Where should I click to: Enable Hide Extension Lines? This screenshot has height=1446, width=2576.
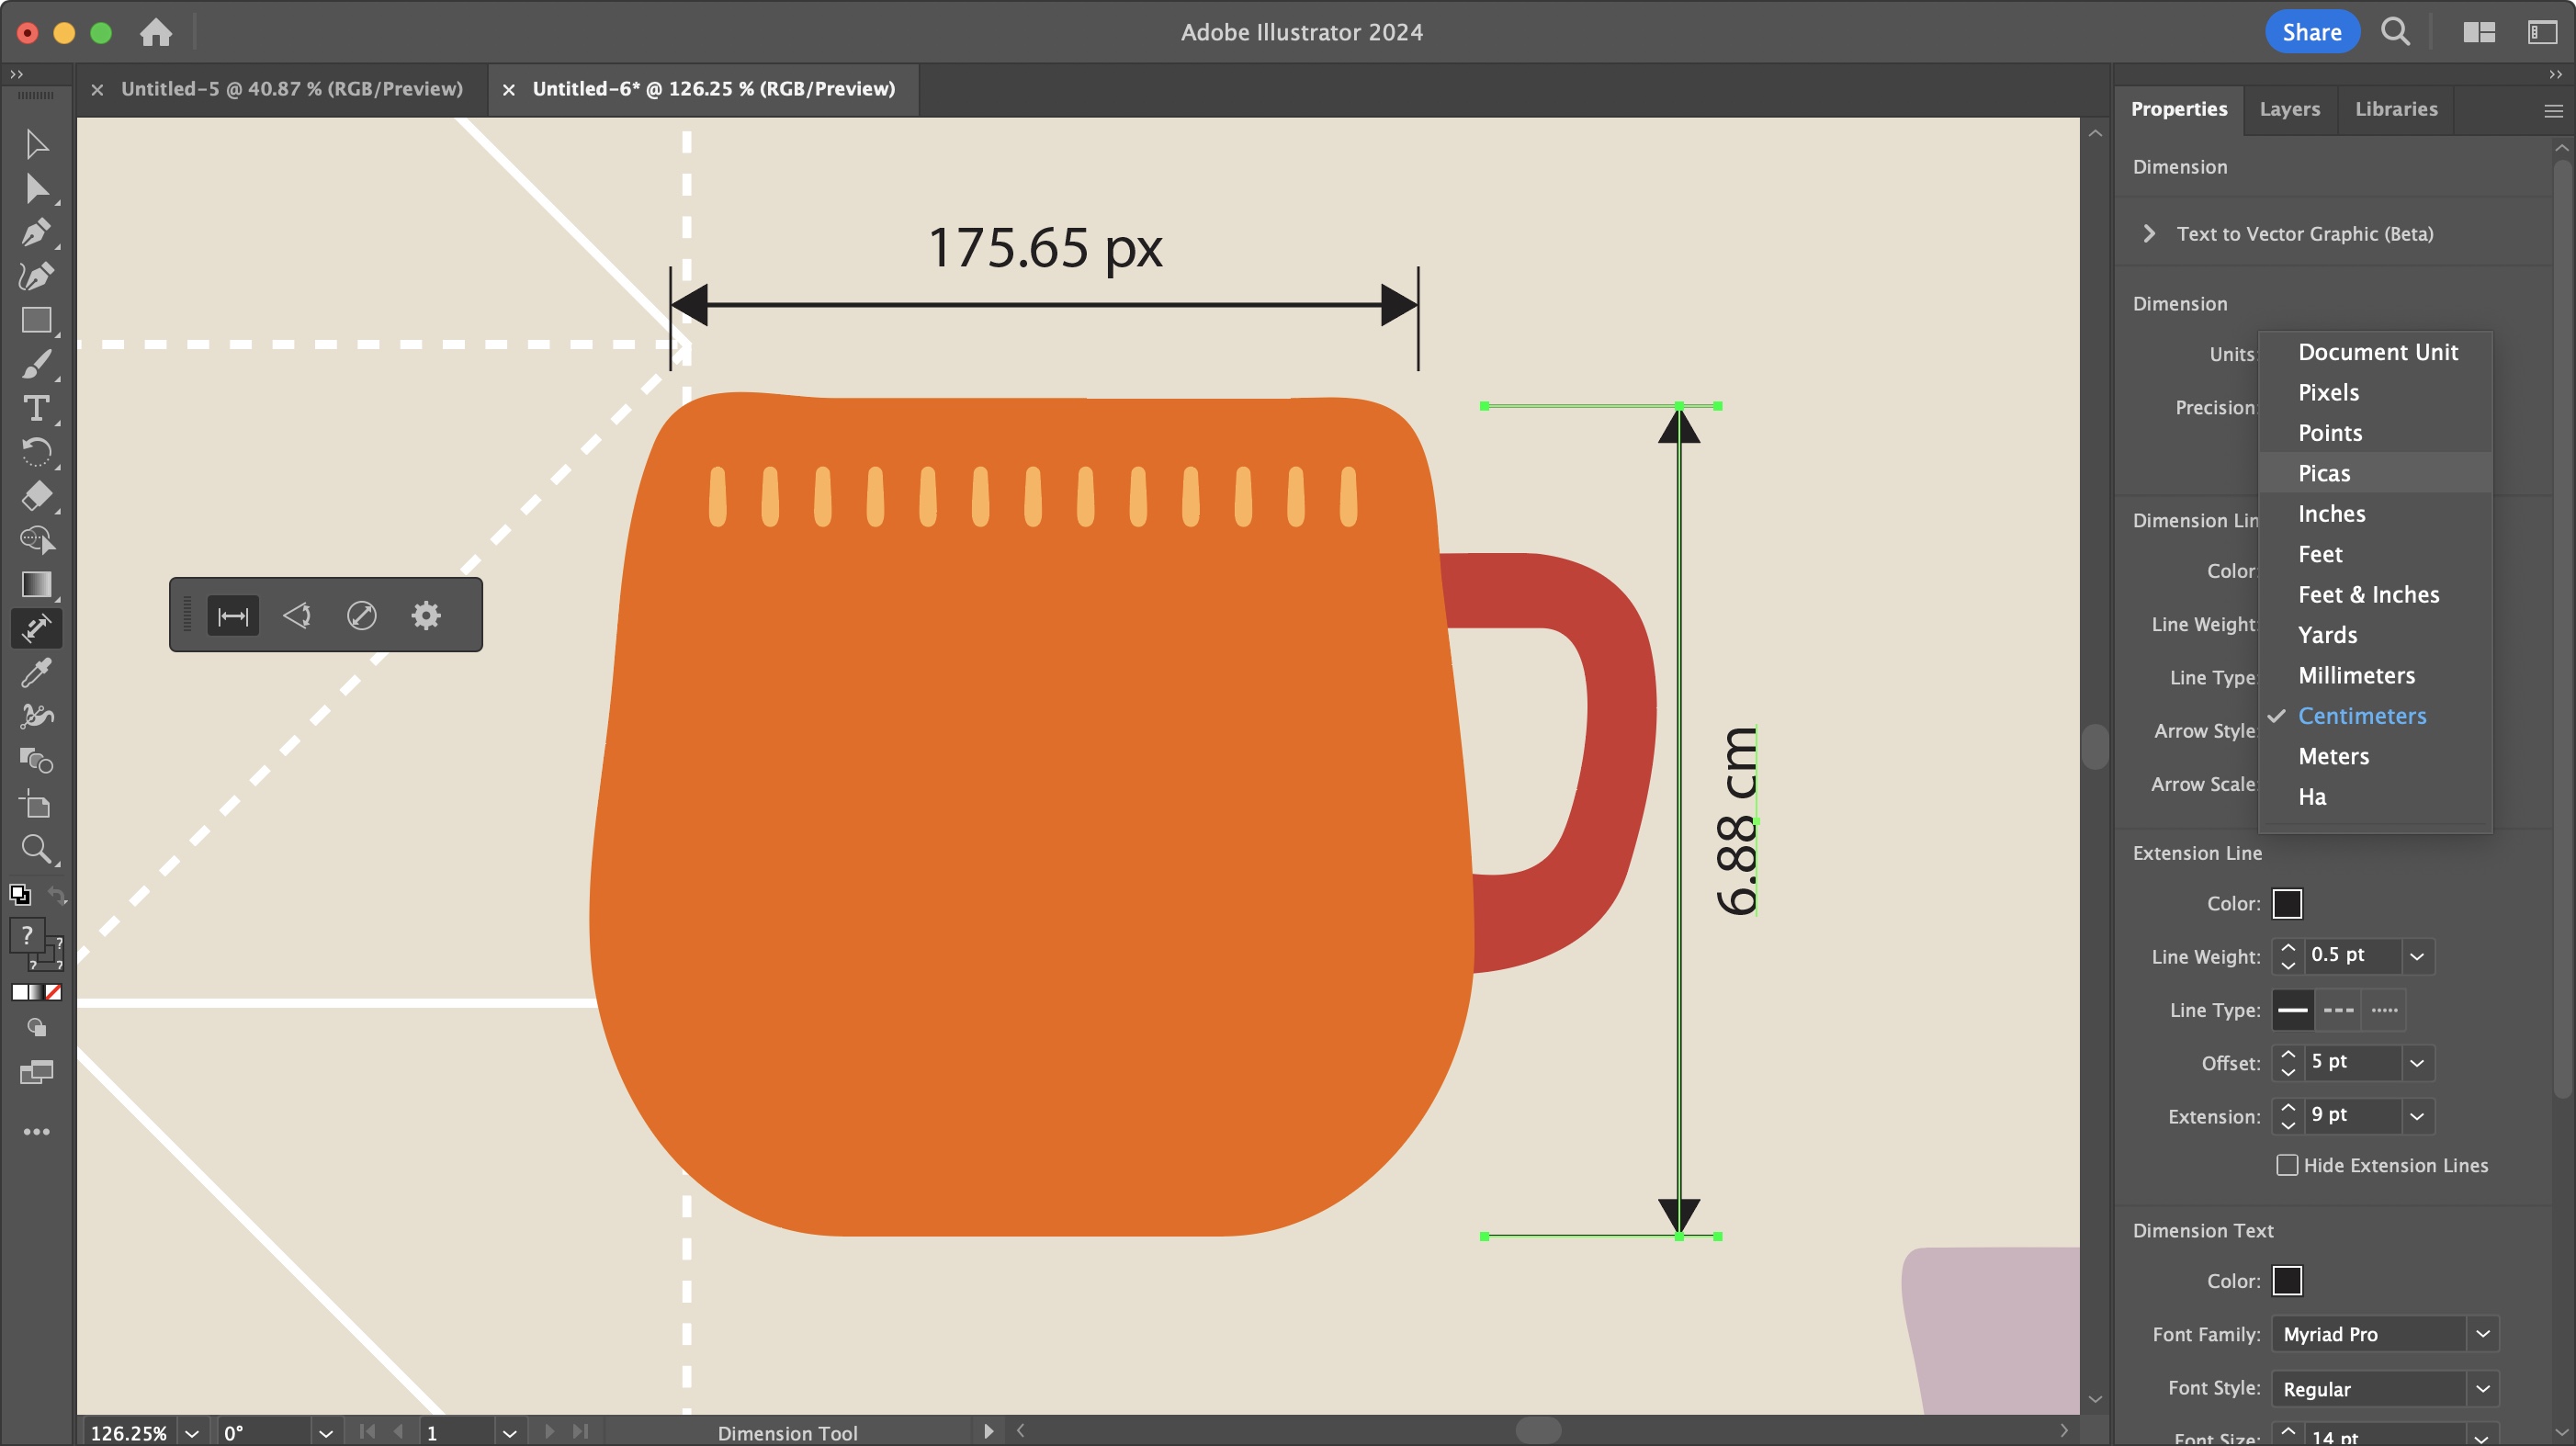tap(2285, 1165)
